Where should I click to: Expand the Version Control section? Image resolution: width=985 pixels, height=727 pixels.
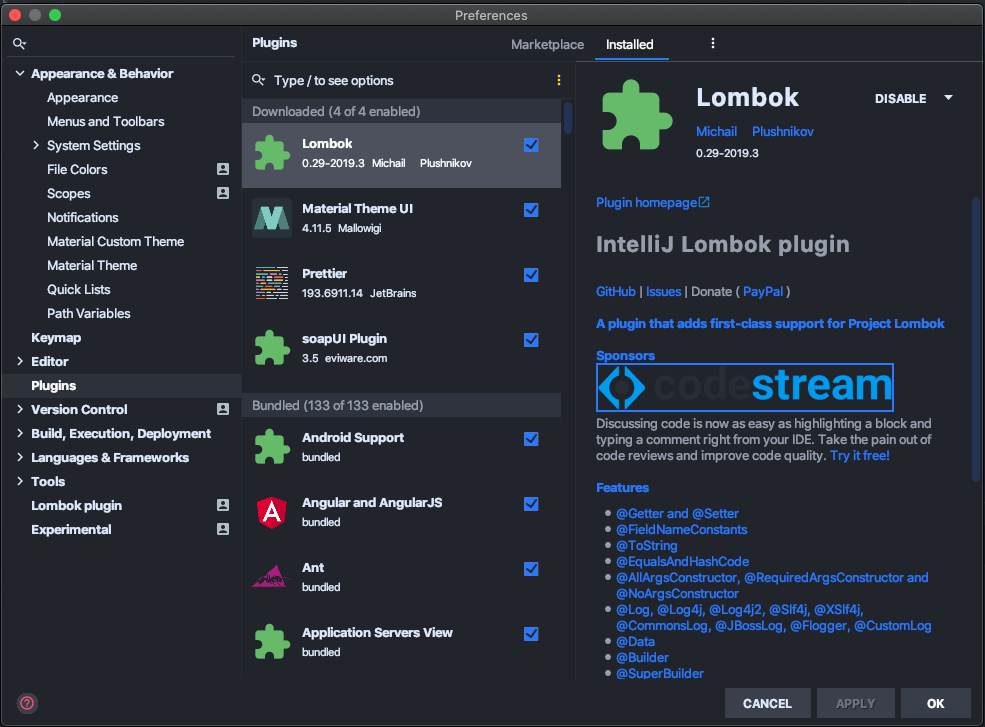(20, 409)
